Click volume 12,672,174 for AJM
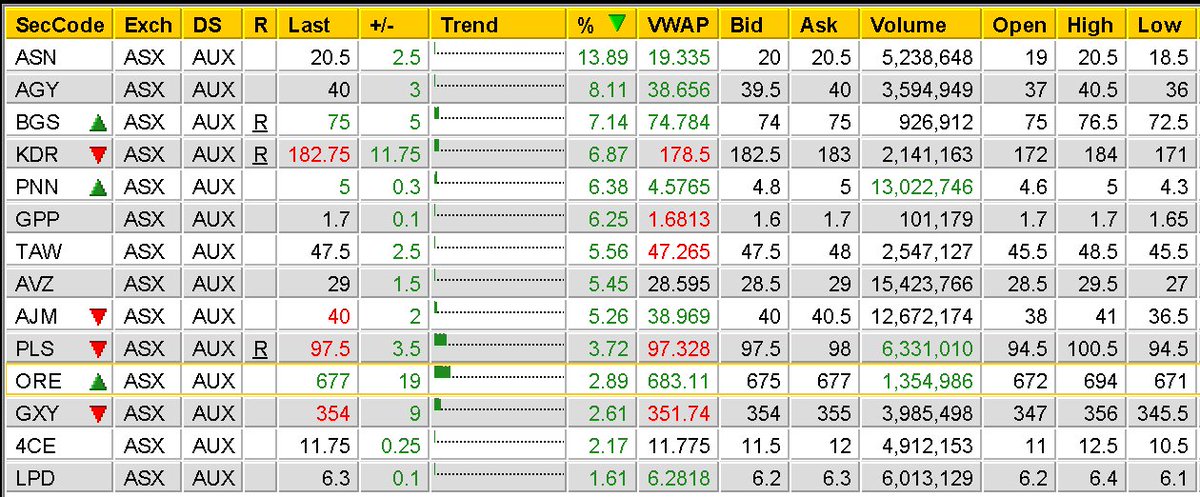 923,316
